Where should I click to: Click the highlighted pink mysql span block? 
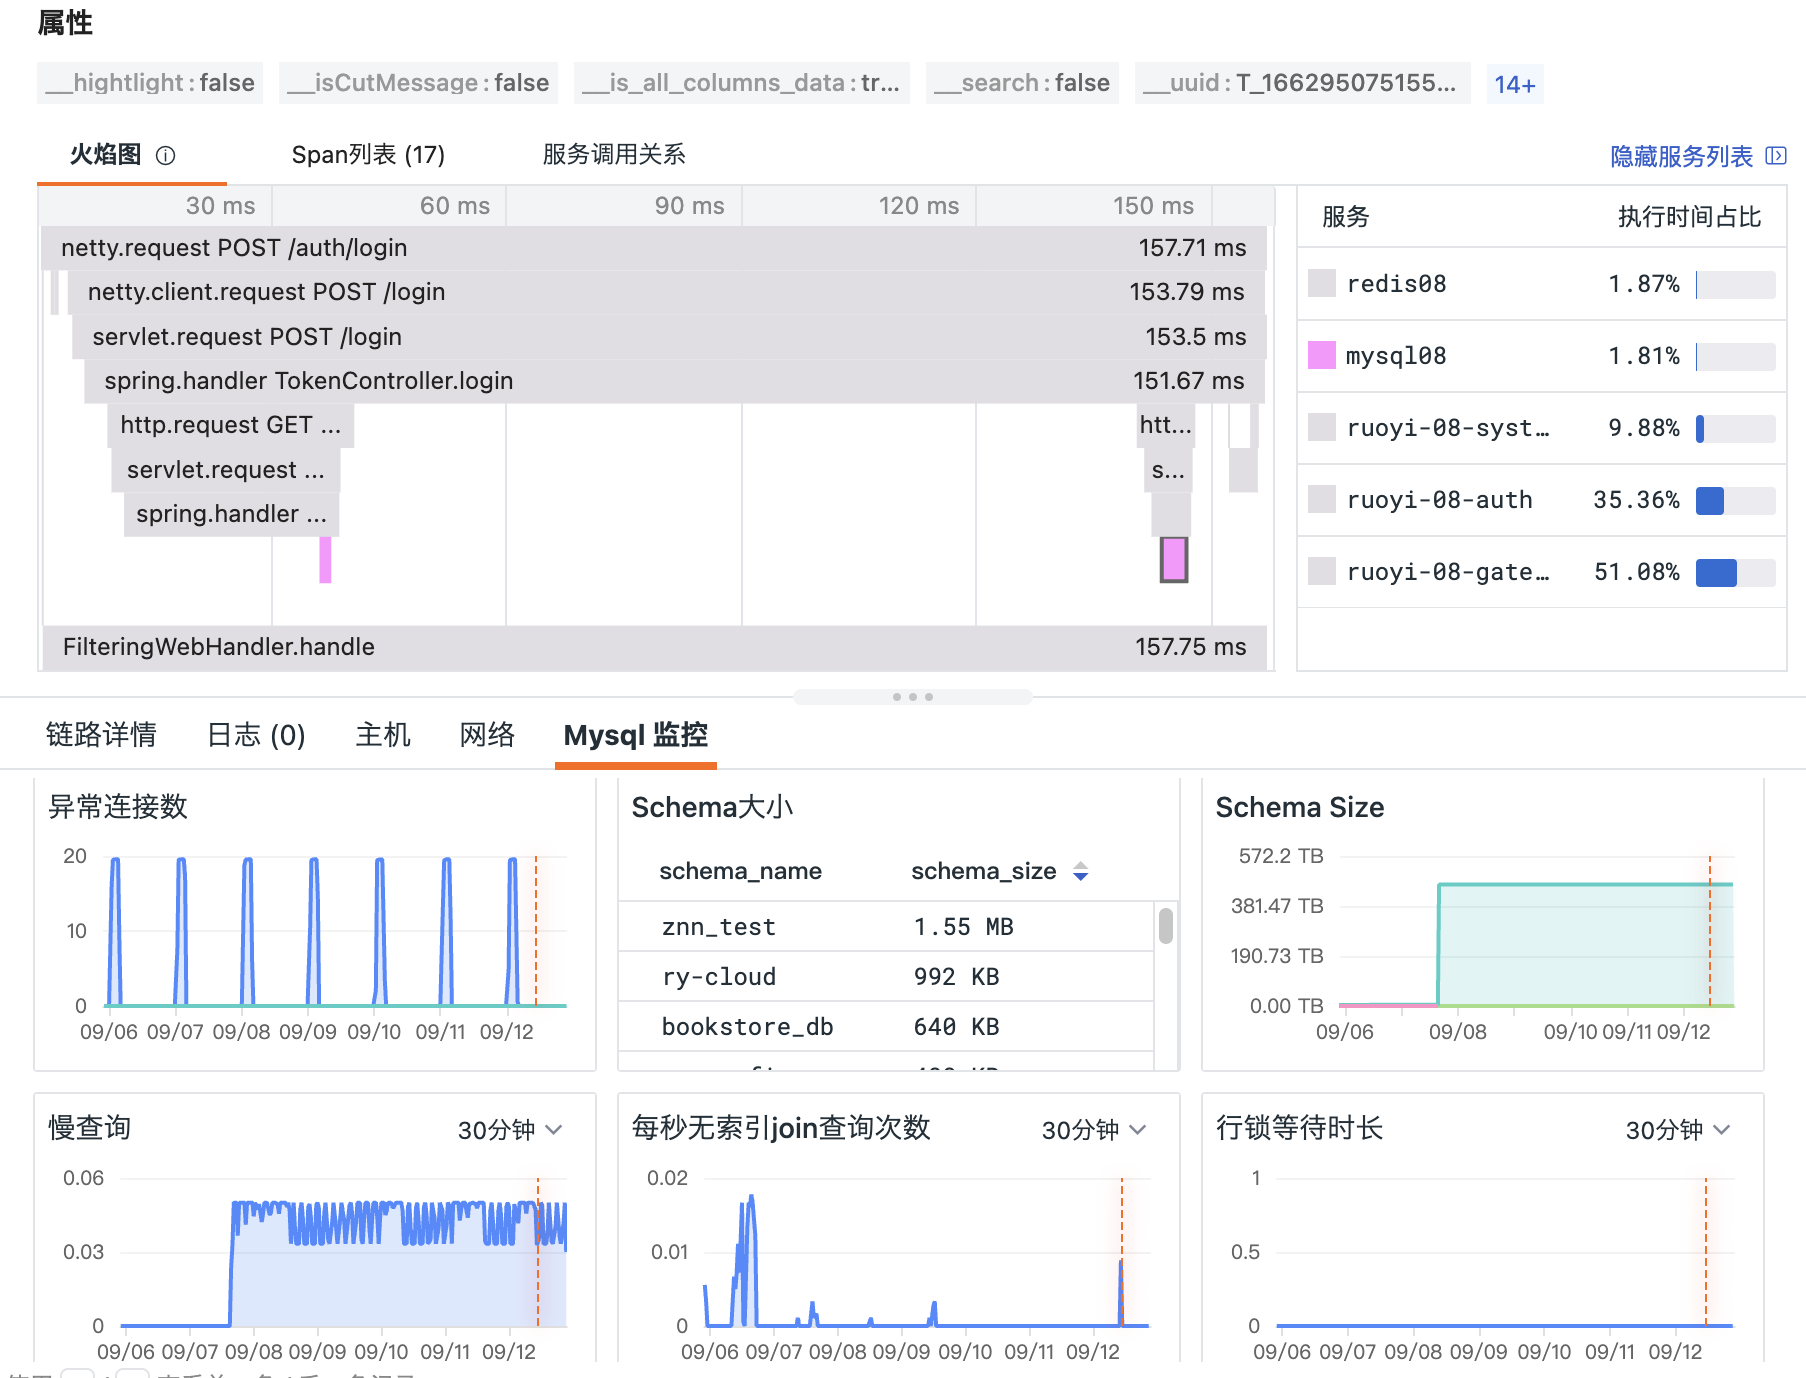point(1174,560)
